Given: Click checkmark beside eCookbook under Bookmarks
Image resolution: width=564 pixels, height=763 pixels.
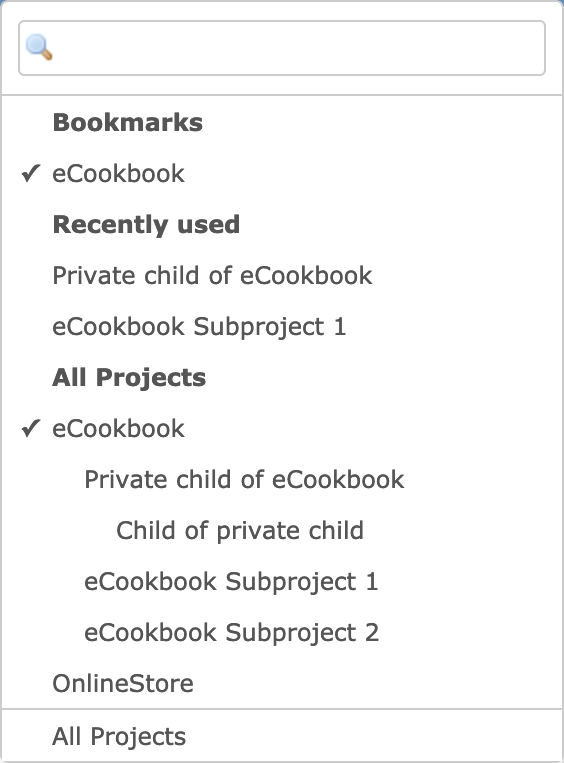Looking at the screenshot, I should (31, 173).
